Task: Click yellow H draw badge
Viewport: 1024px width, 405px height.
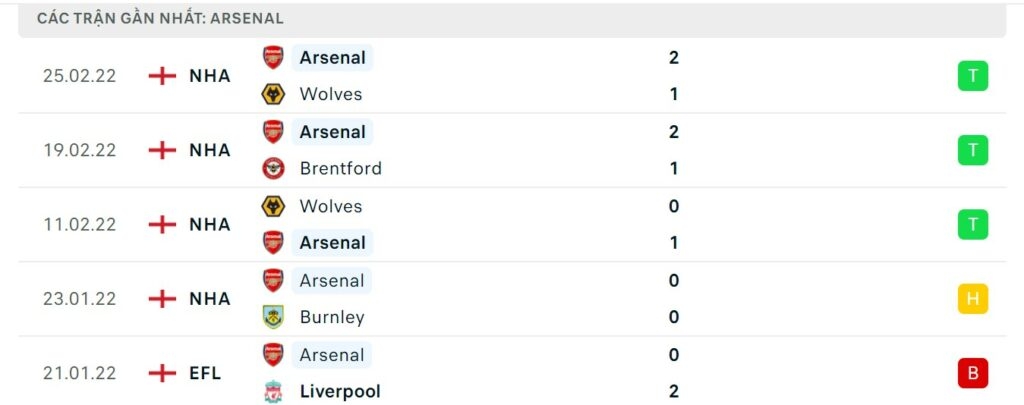Action: [972, 299]
